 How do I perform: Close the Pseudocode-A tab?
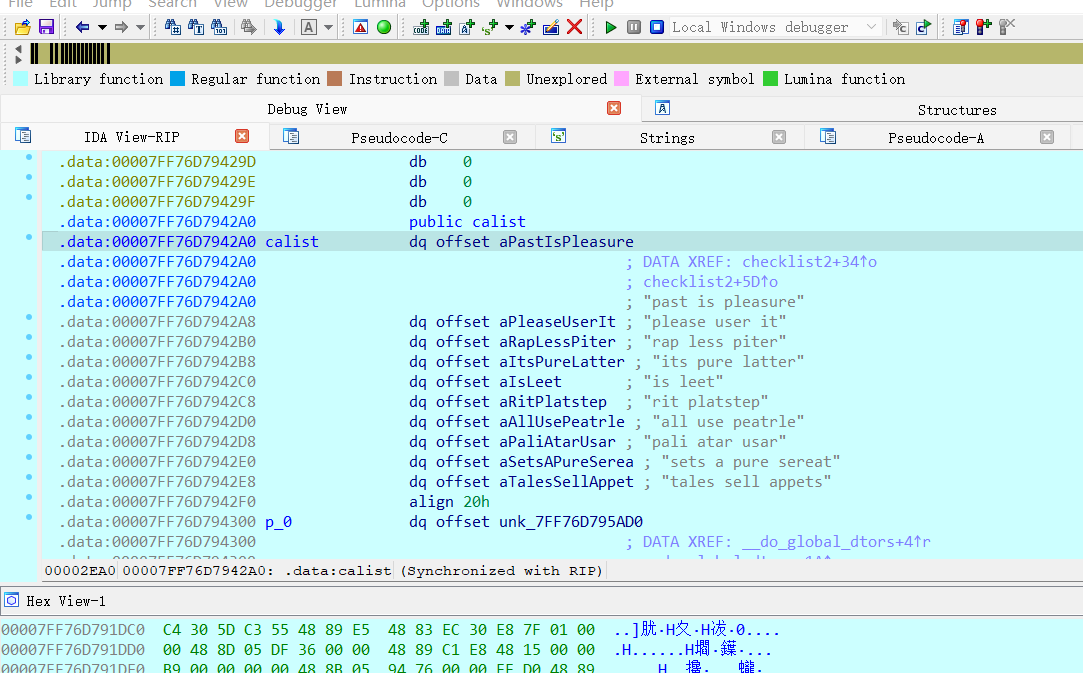[1047, 137]
